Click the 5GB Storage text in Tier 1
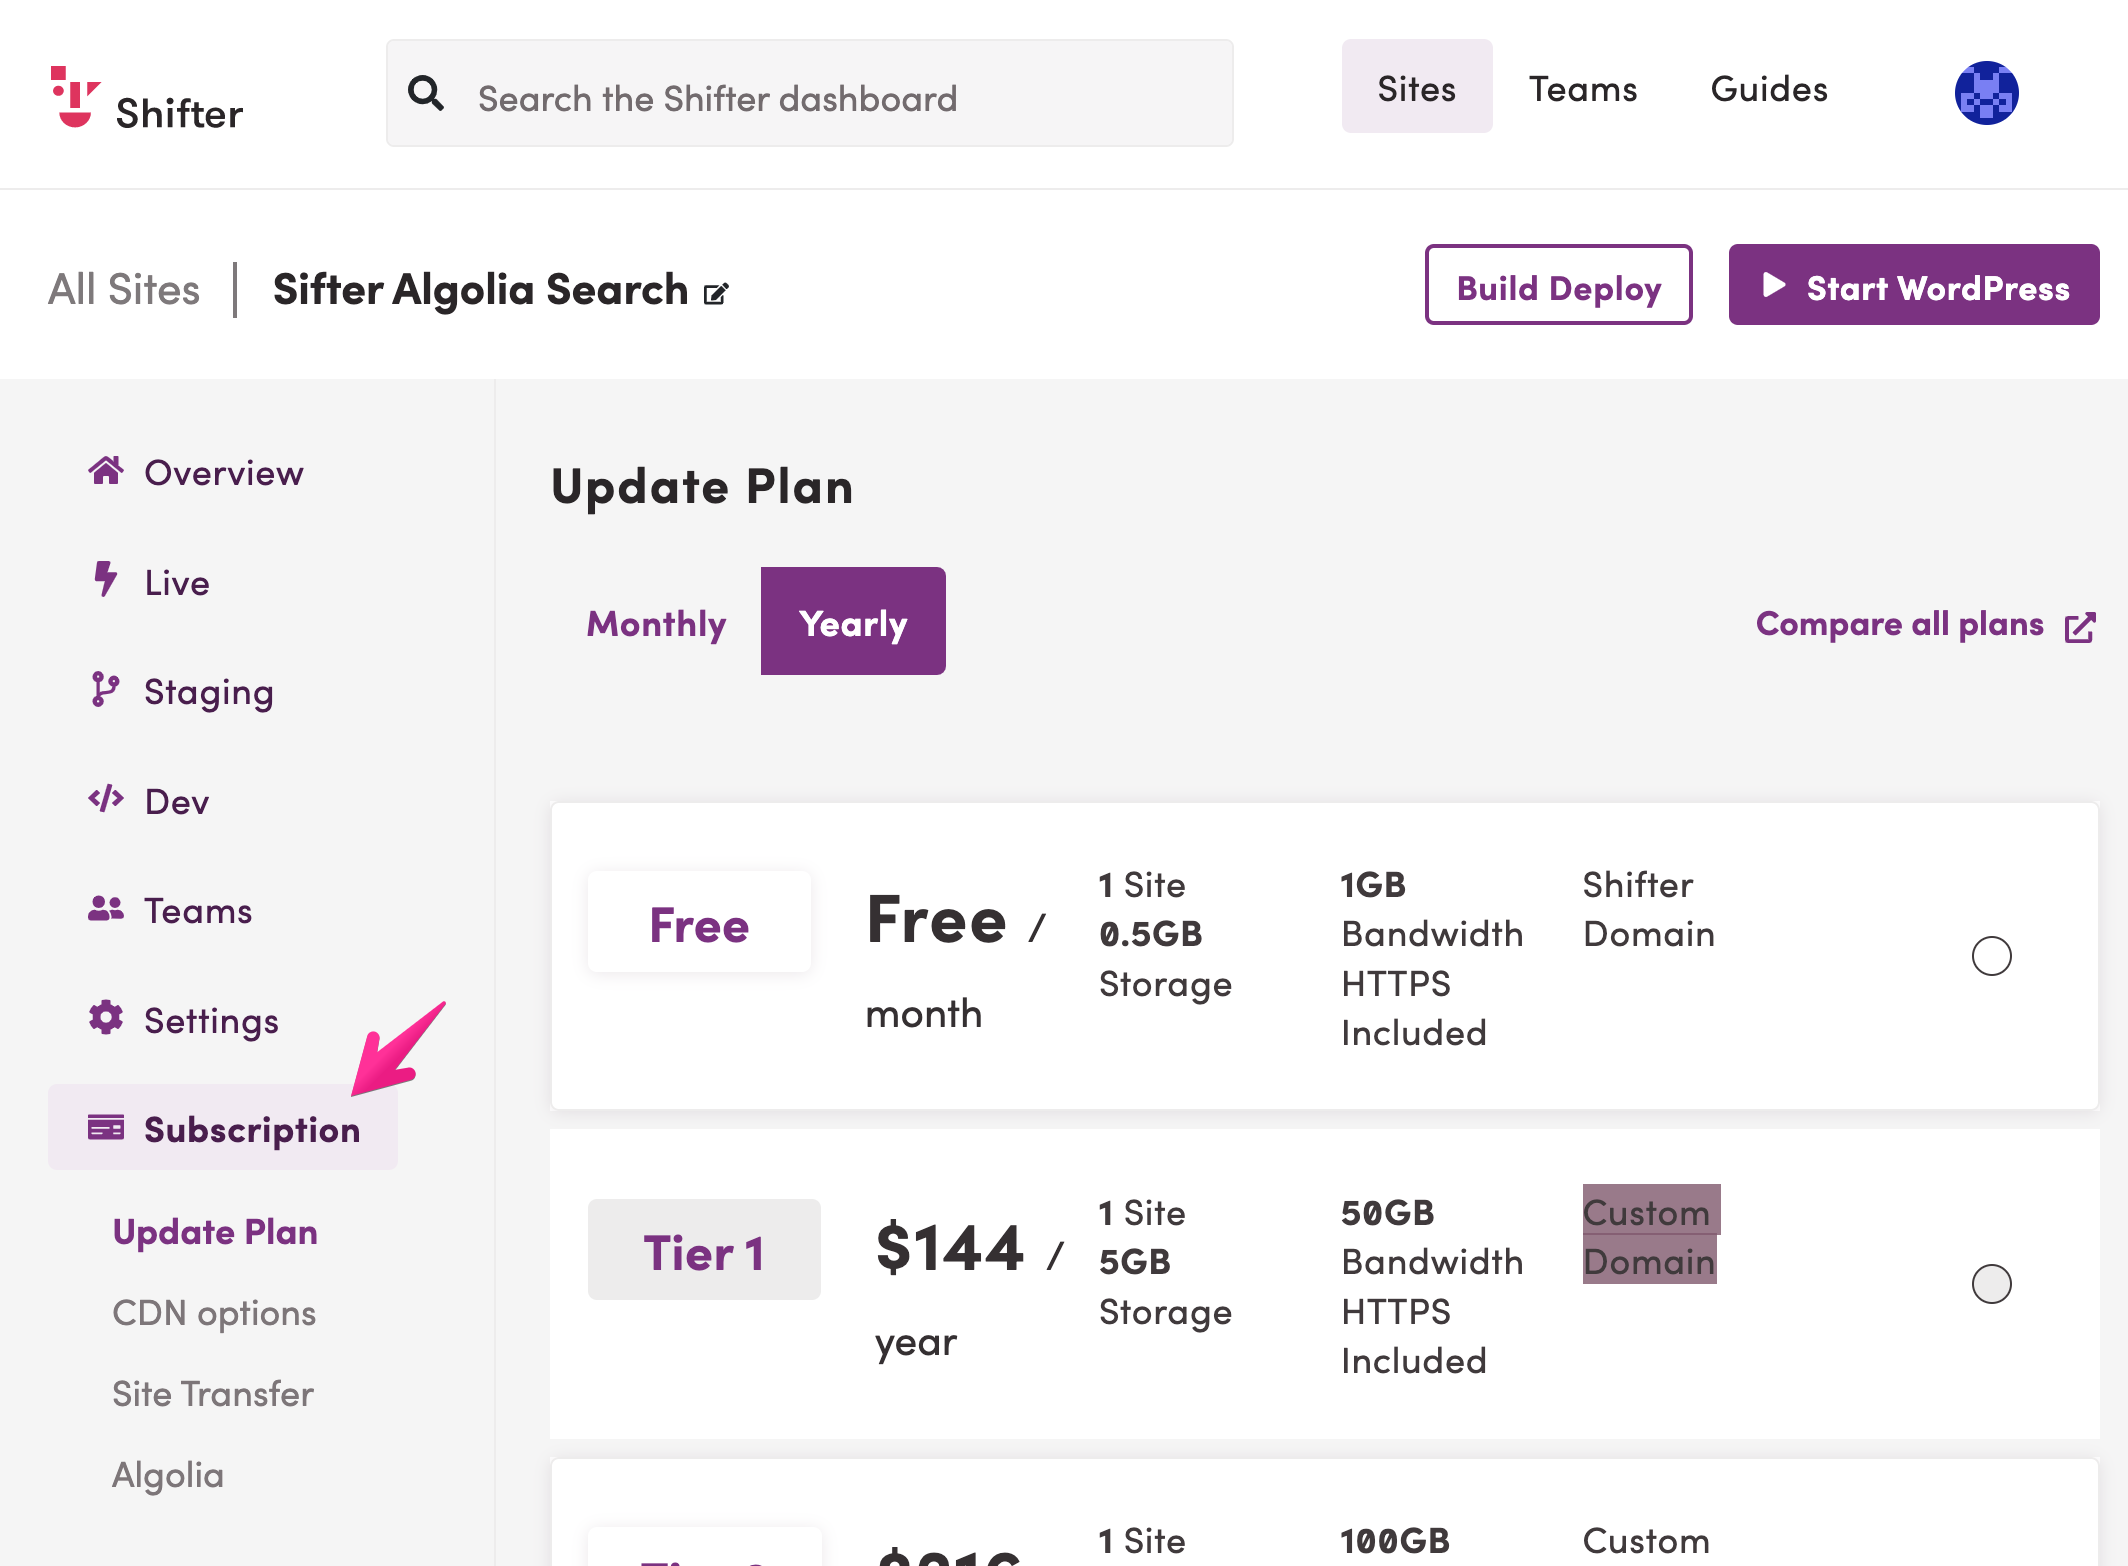The image size is (2128, 1566). [x=1165, y=1287]
